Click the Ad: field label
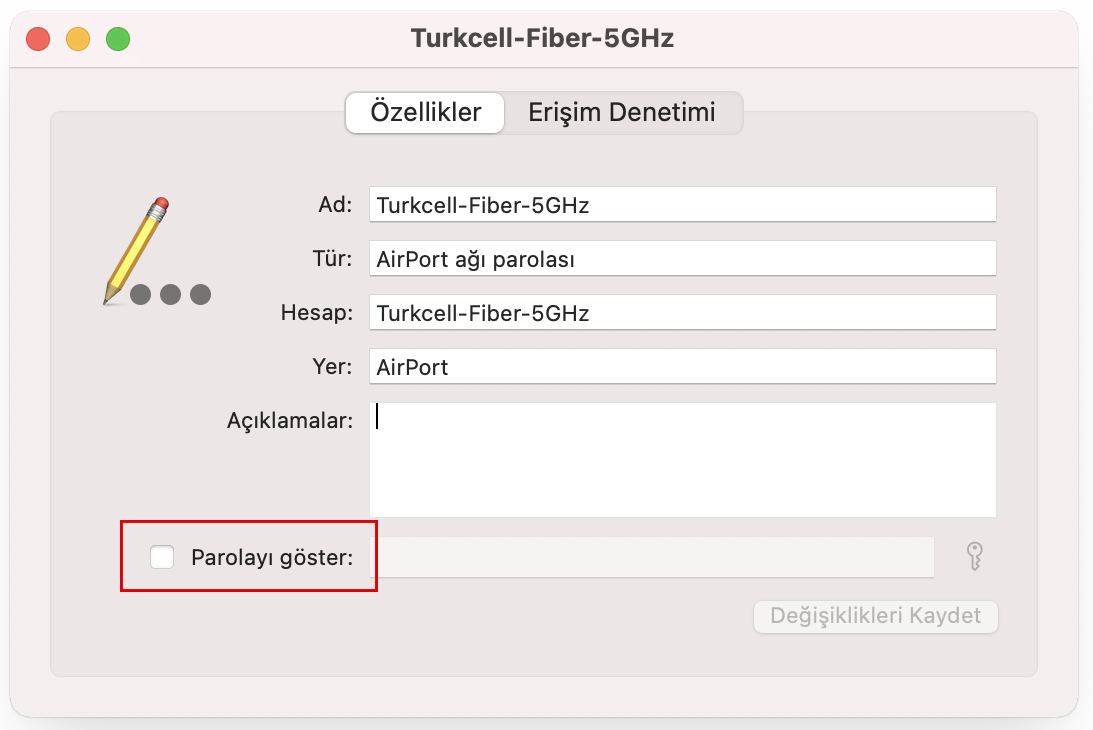 coord(335,204)
